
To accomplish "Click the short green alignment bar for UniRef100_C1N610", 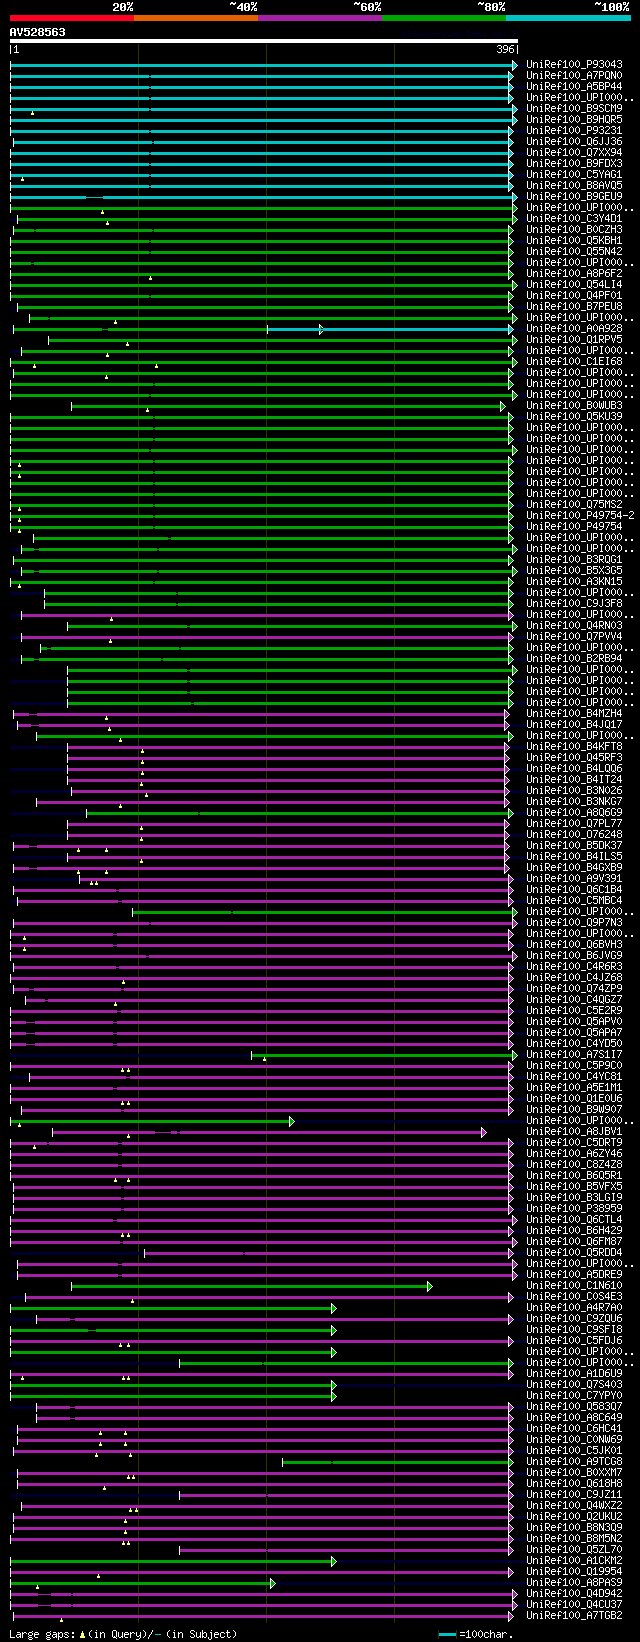I will [252, 1286].
